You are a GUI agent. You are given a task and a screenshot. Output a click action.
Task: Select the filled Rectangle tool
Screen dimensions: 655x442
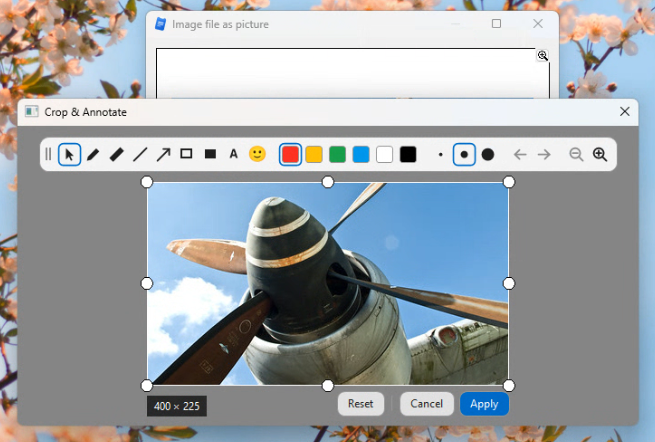pyautogui.click(x=210, y=154)
